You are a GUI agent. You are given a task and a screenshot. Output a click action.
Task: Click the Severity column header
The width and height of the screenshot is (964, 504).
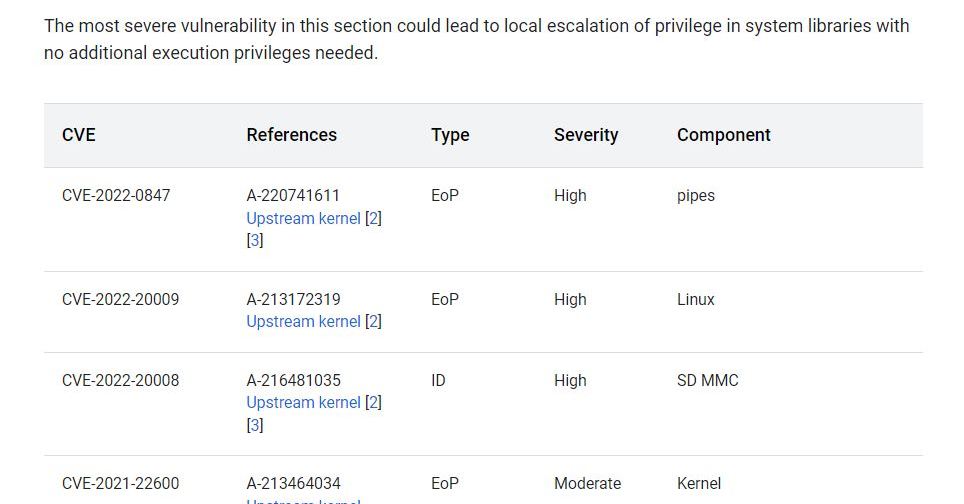pyautogui.click(x=586, y=135)
